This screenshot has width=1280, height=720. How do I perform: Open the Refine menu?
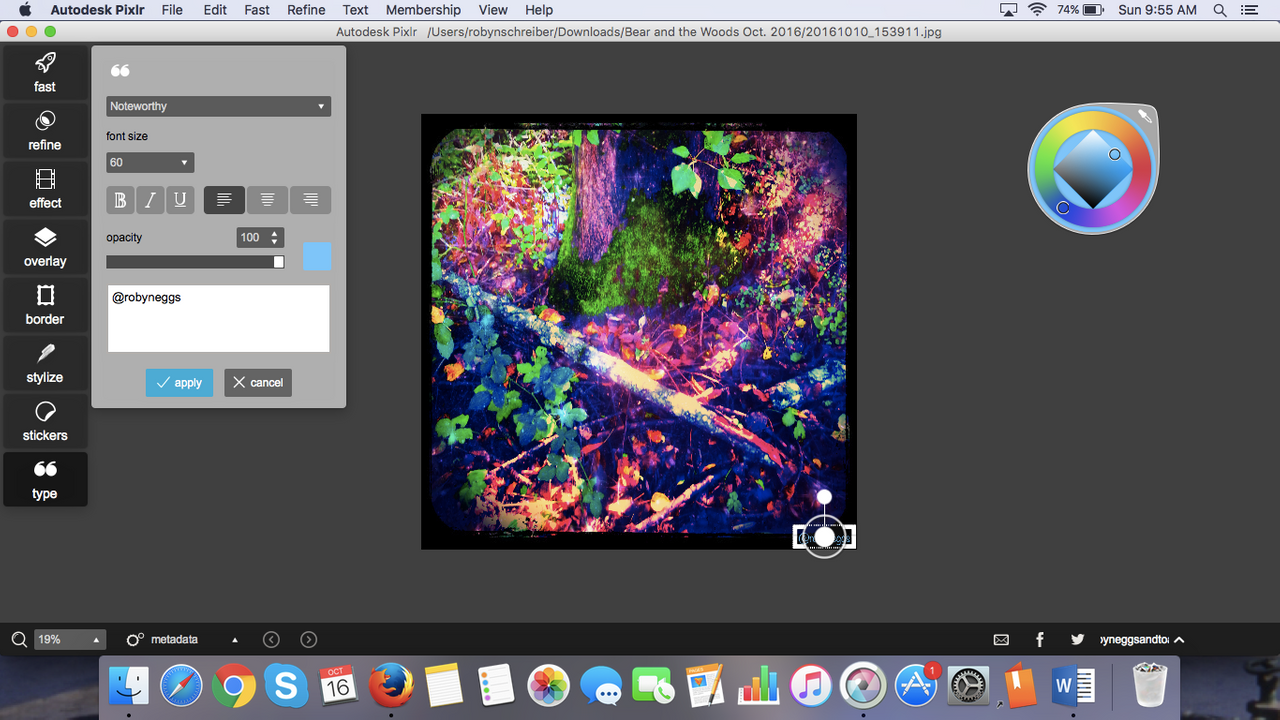pyautogui.click(x=306, y=10)
